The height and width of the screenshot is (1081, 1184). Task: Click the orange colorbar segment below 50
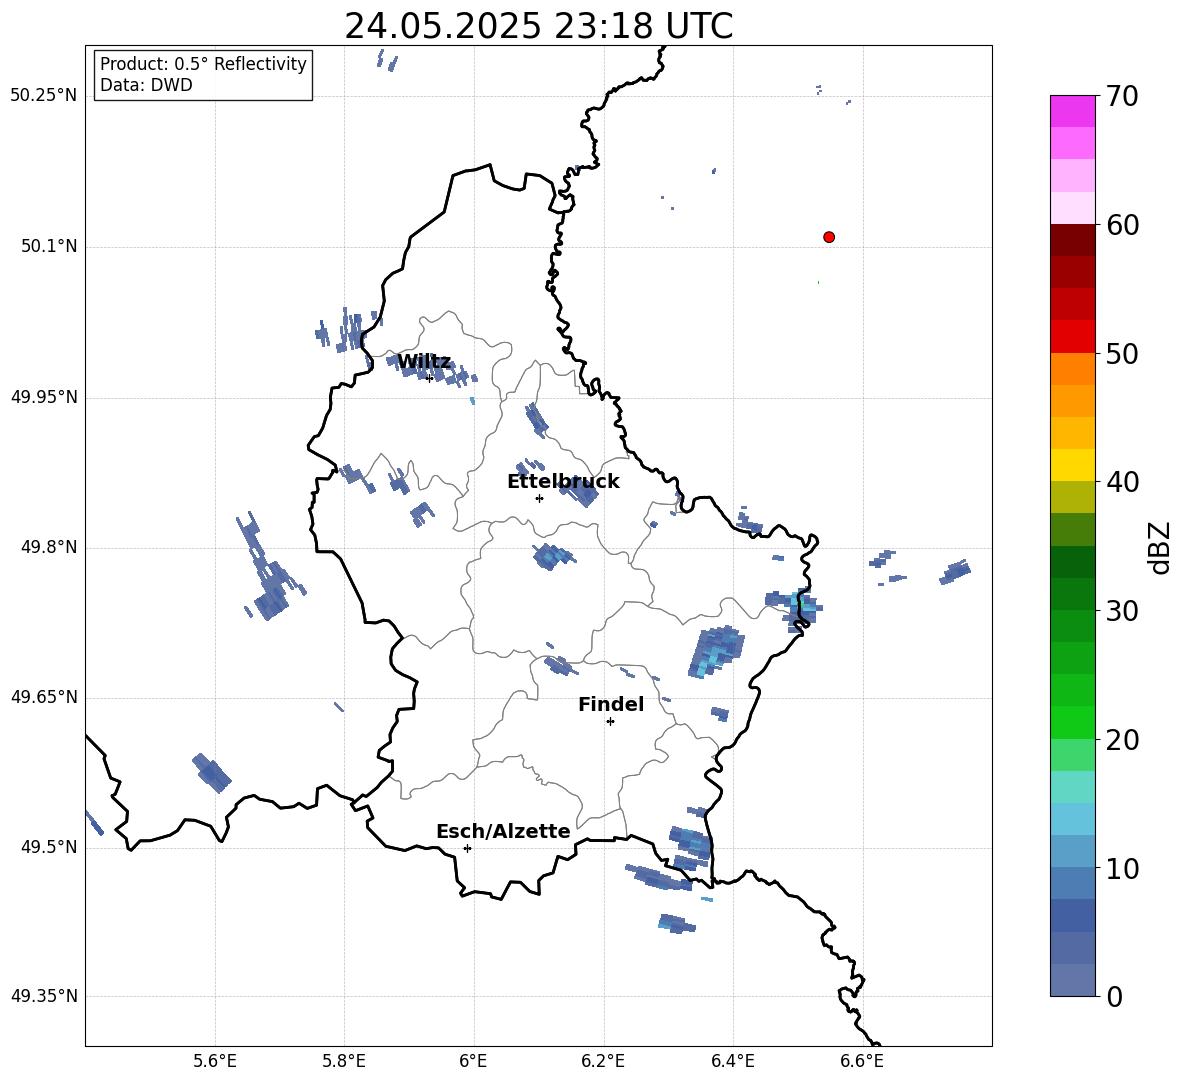pos(1072,369)
